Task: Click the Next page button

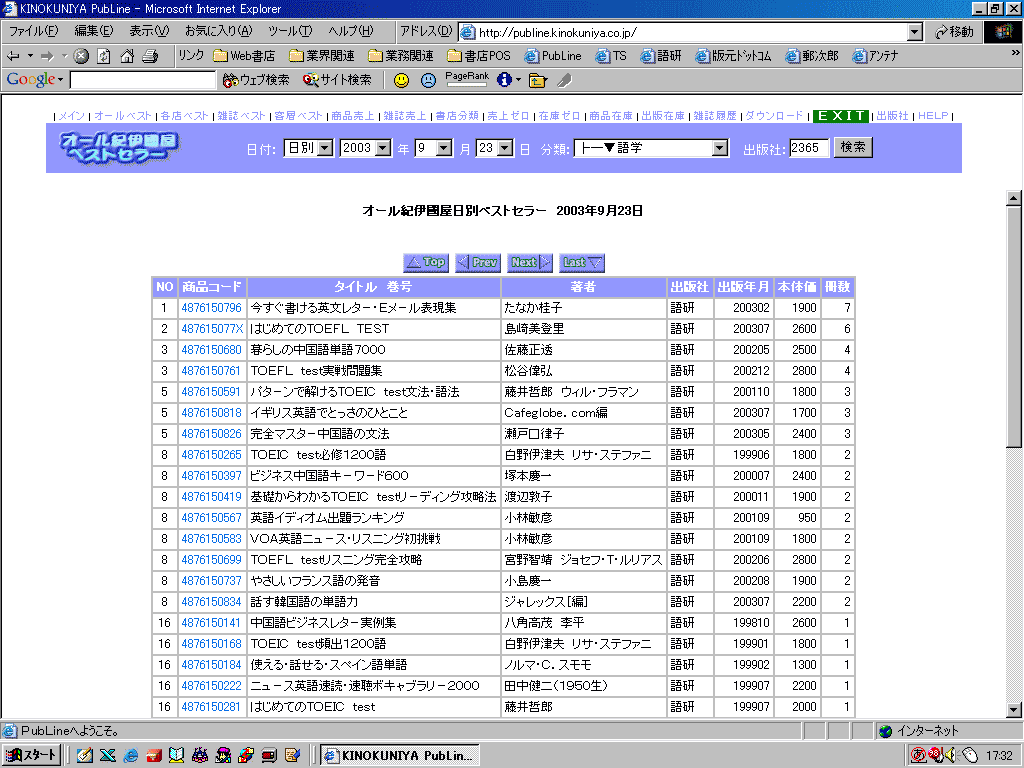Action: pyautogui.click(x=530, y=263)
